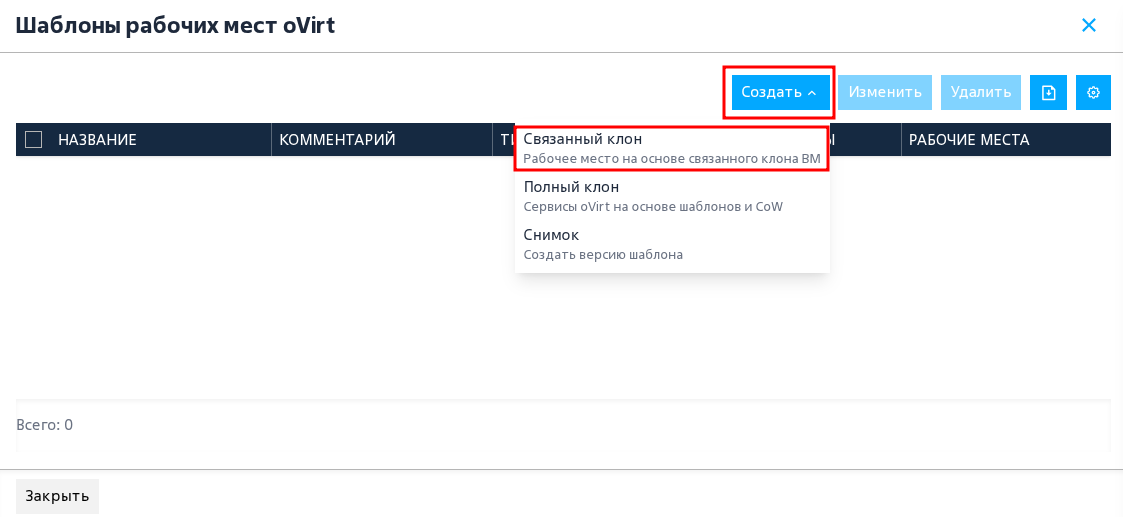Click the Всего: 0 footer counter
Screen dimensions: 1123x517
[x=44, y=425]
